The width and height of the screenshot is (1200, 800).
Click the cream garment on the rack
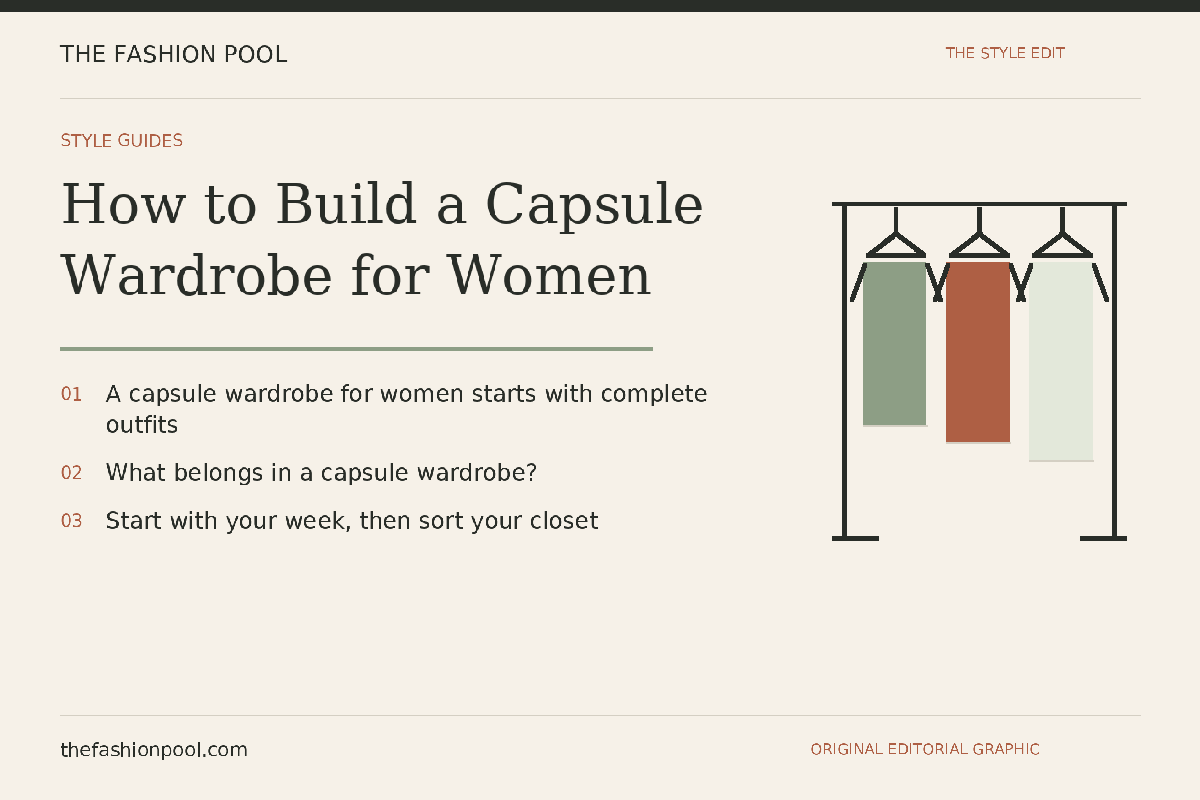[1061, 361]
